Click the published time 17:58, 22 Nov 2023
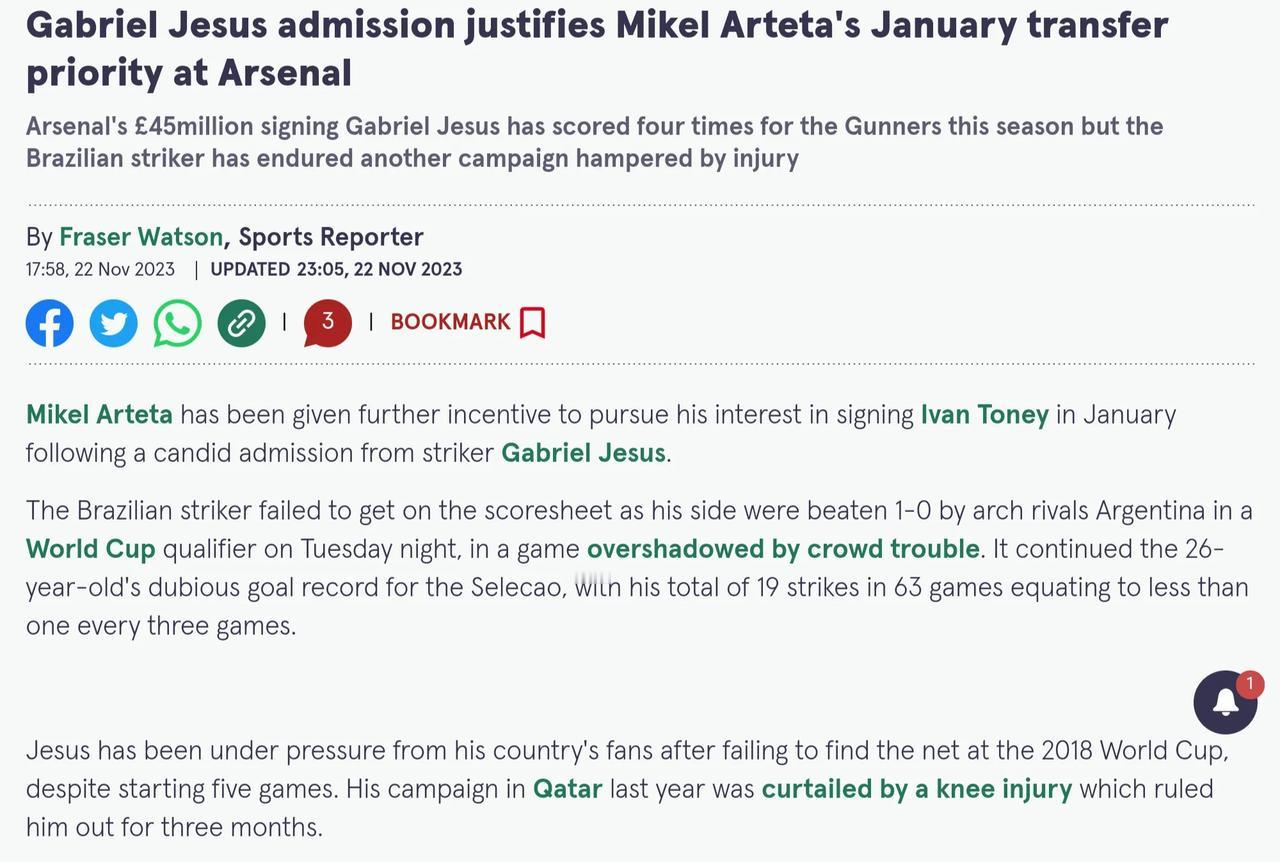The width and height of the screenshot is (1280, 862). click(100, 269)
